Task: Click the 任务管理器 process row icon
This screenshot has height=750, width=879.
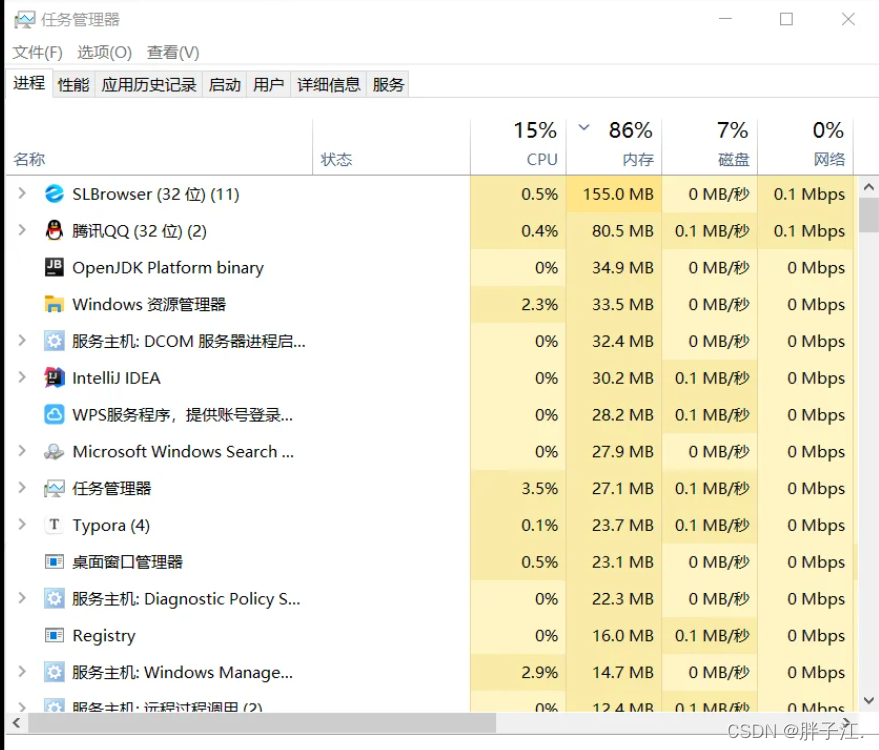Action: tap(54, 488)
